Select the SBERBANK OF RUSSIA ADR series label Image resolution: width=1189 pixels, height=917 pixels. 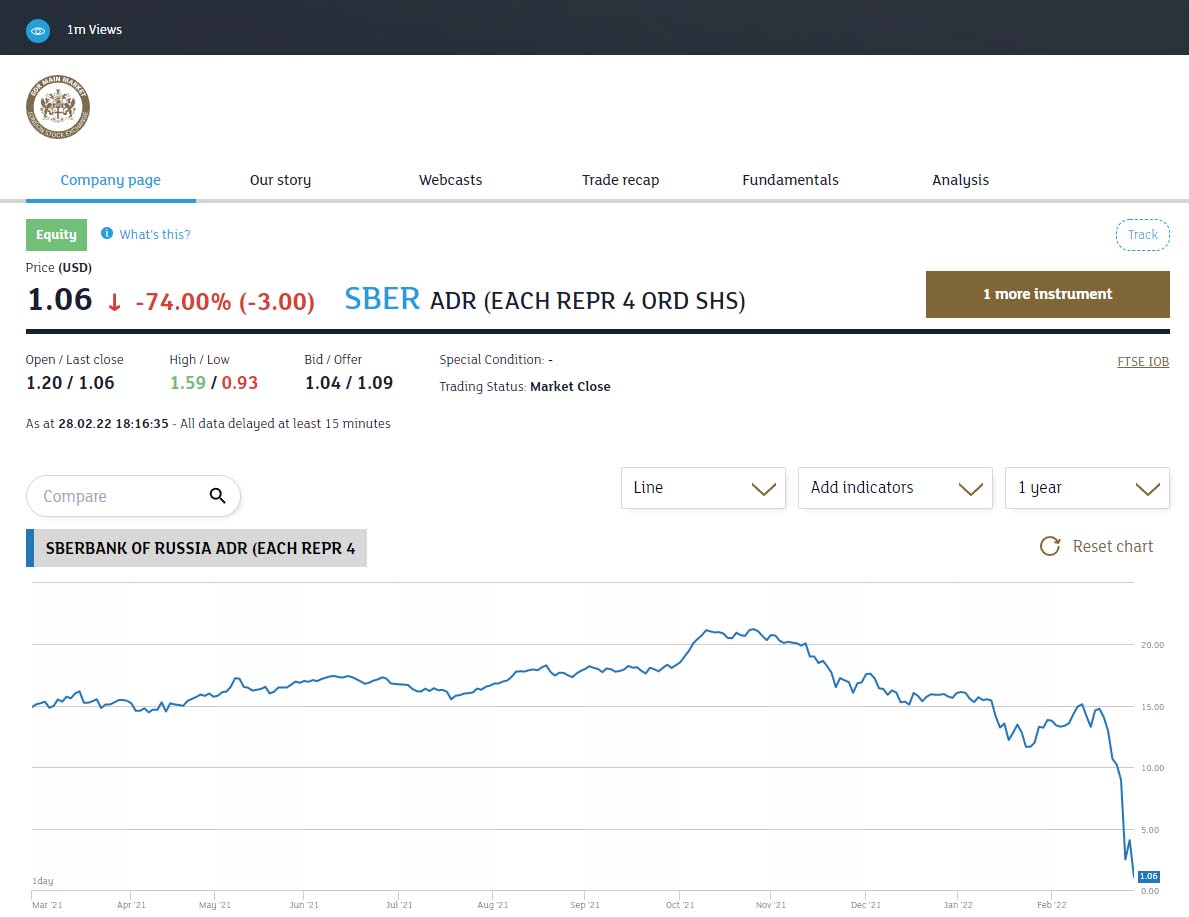[x=196, y=548]
